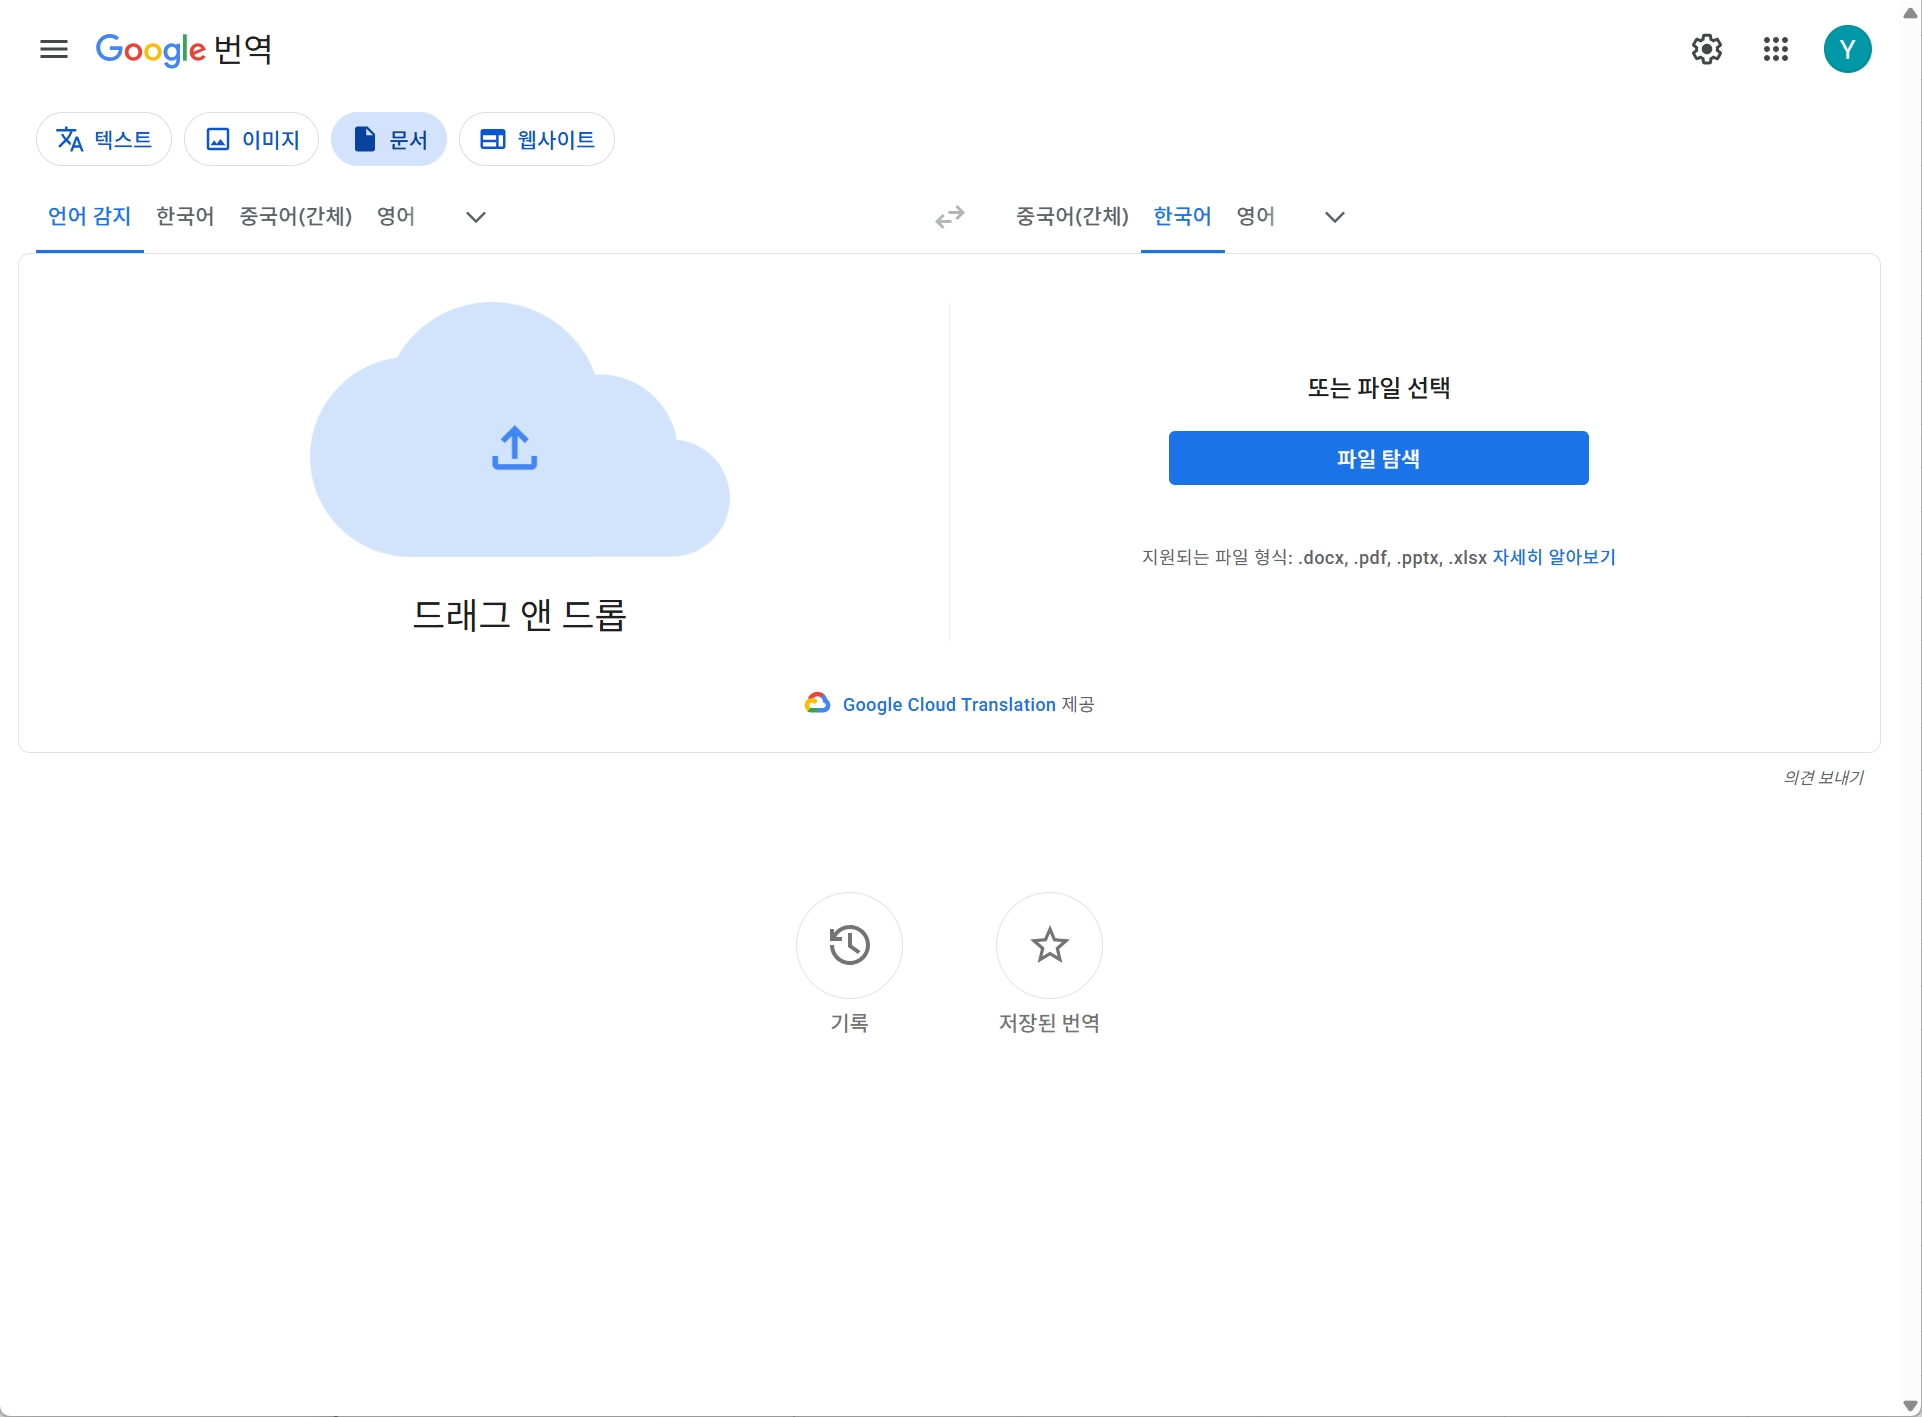The width and height of the screenshot is (1922, 1417).
Task: Choose 영어 as source language
Action: (x=396, y=216)
